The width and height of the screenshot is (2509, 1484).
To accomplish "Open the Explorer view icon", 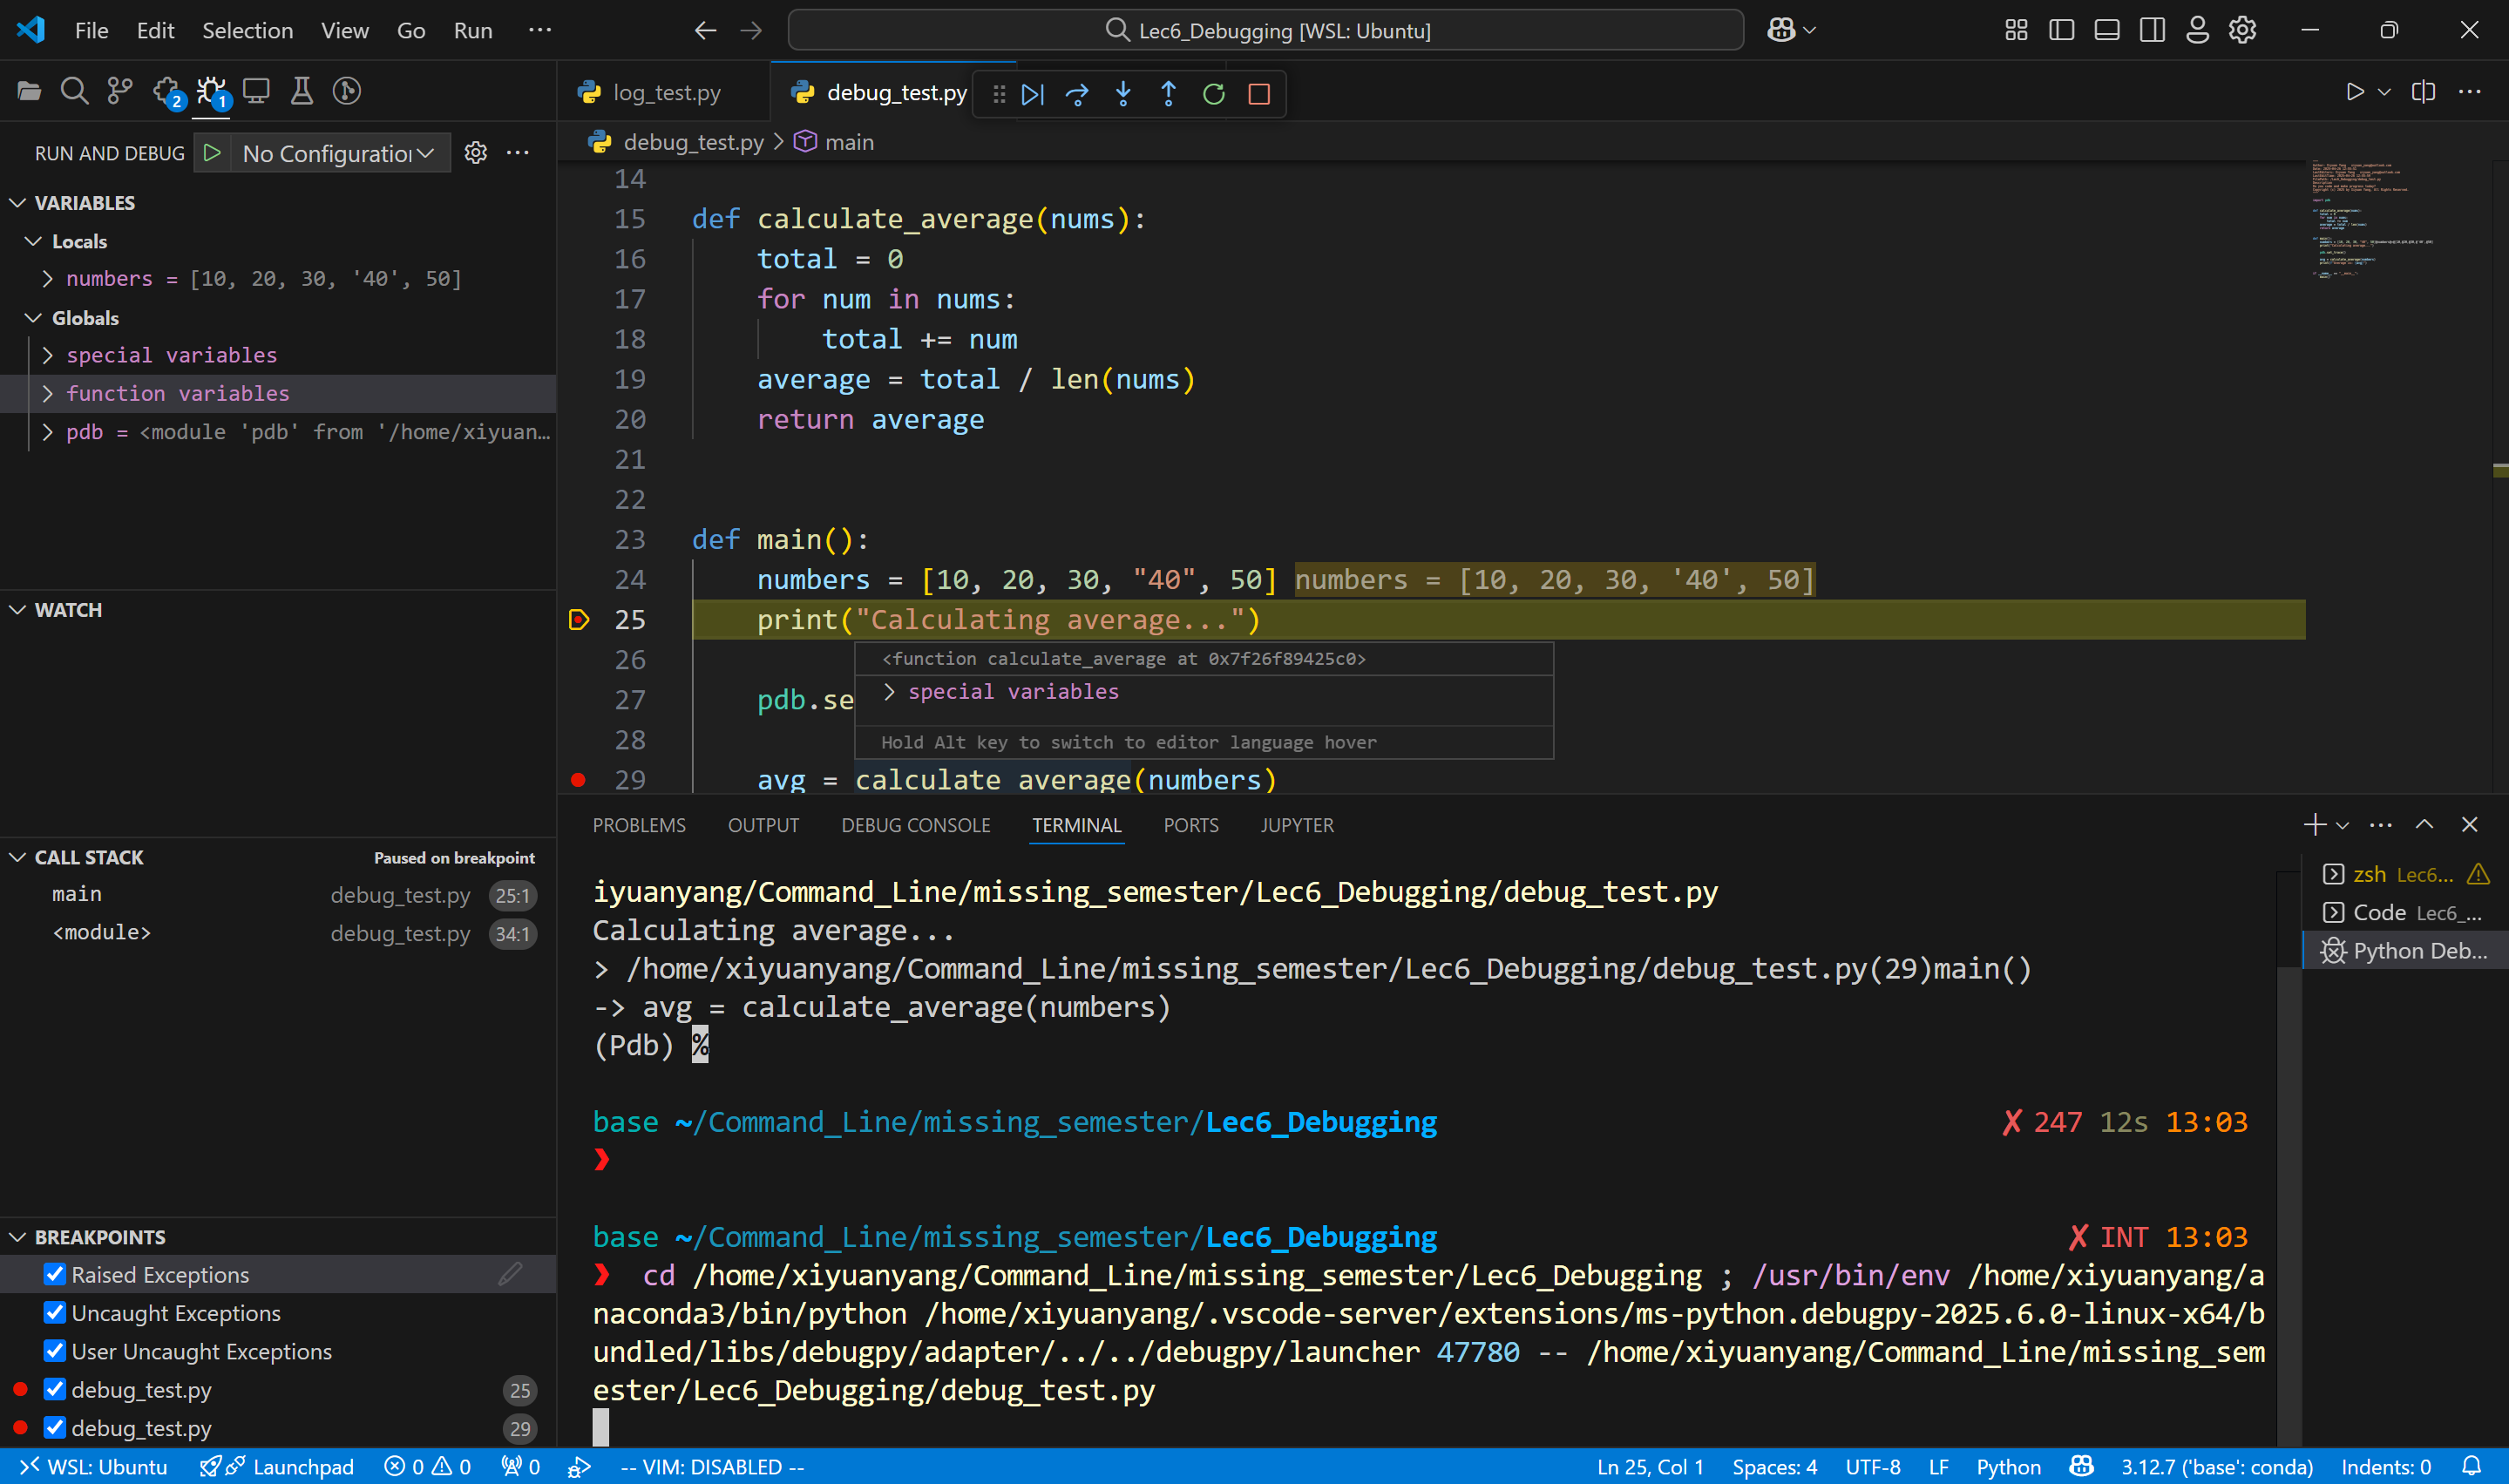I will pos(29,92).
